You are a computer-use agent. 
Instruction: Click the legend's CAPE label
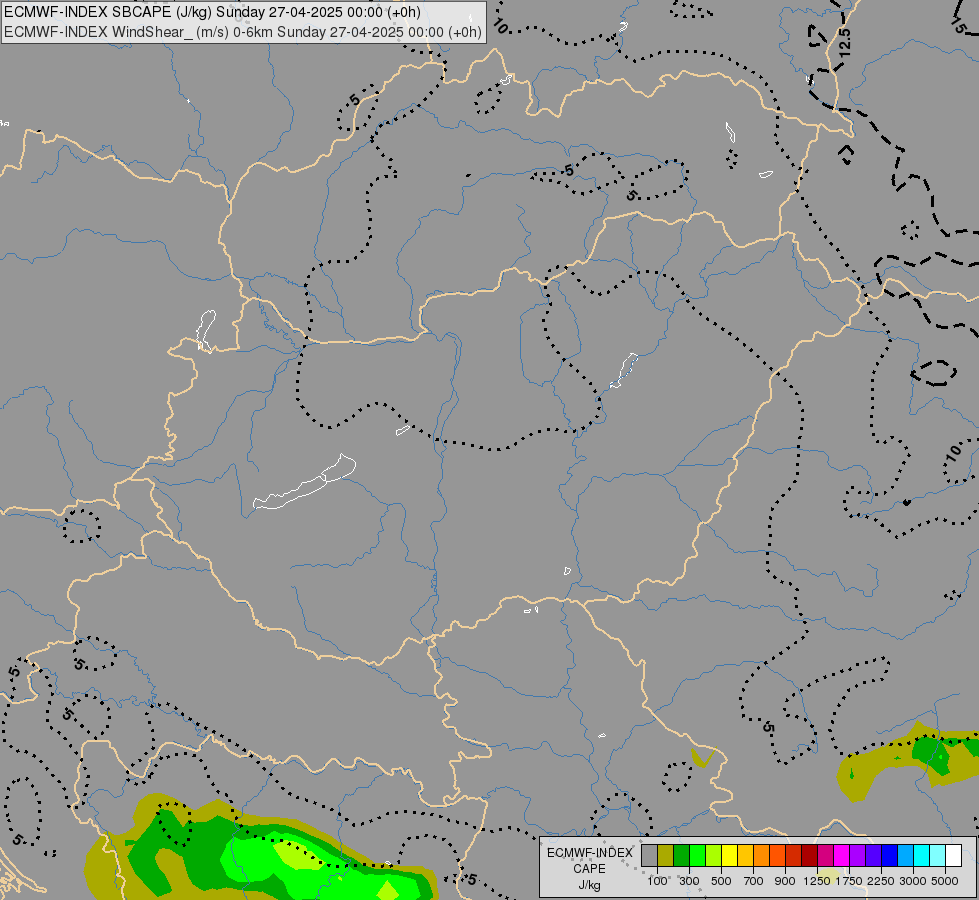[x=589, y=869]
